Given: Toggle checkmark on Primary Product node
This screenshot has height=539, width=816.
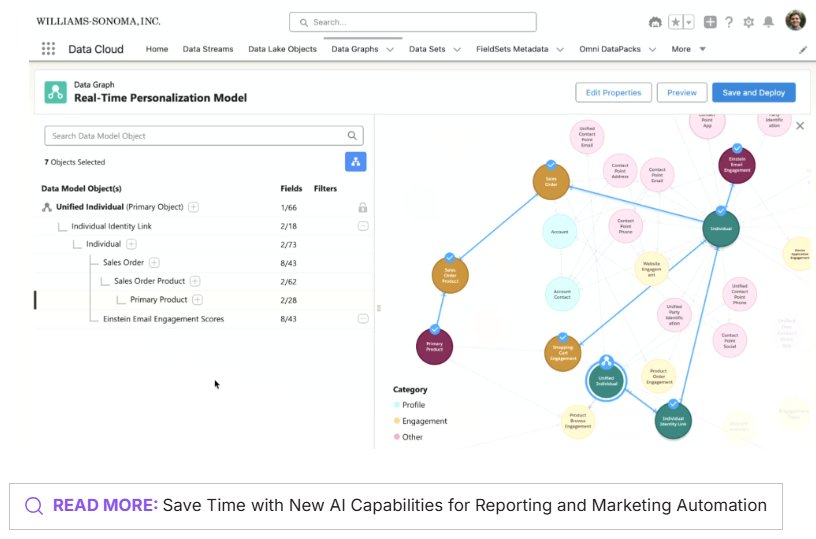Looking at the screenshot, I should tap(435, 329).
